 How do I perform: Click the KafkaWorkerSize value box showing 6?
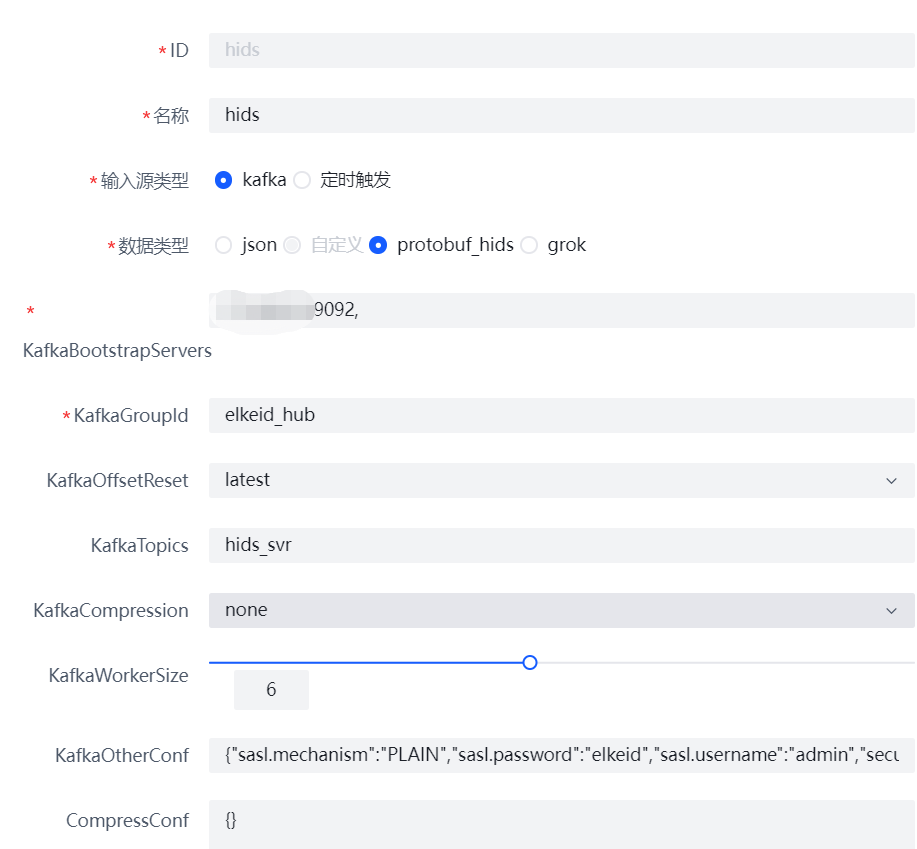click(270, 689)
